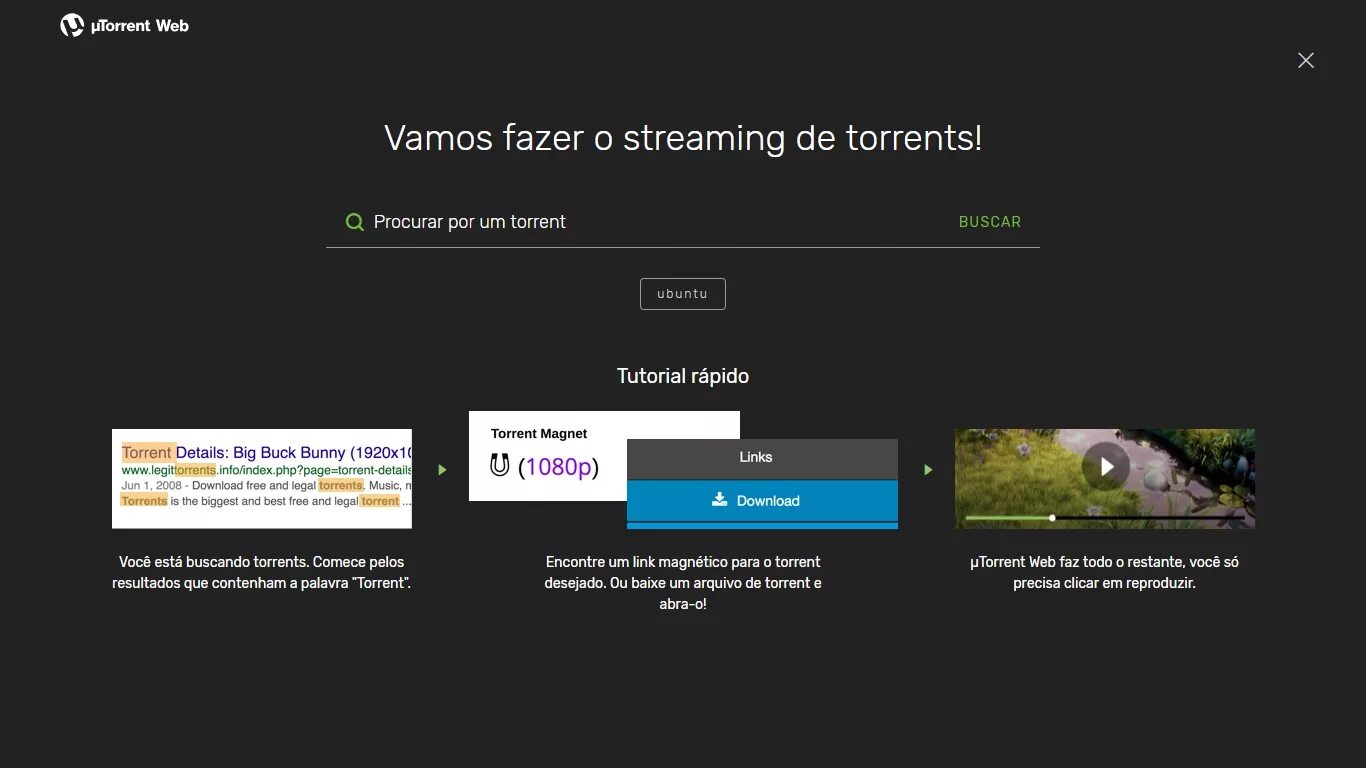Click the green search magnifier icon
The height and width of the screenshot is (768, 1366).
[x=354, y=222]
